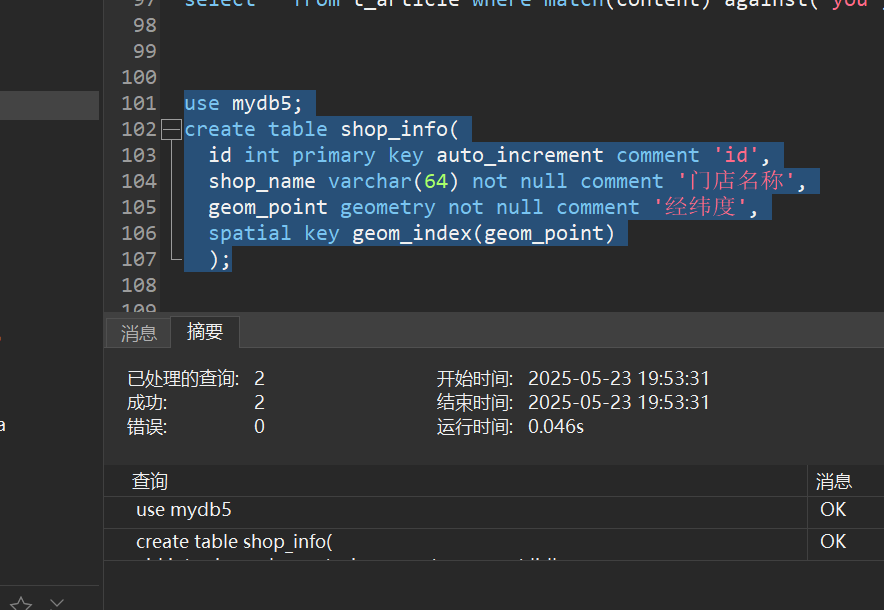Click the 成功 label
884x610 pixels.
(147, 403)
